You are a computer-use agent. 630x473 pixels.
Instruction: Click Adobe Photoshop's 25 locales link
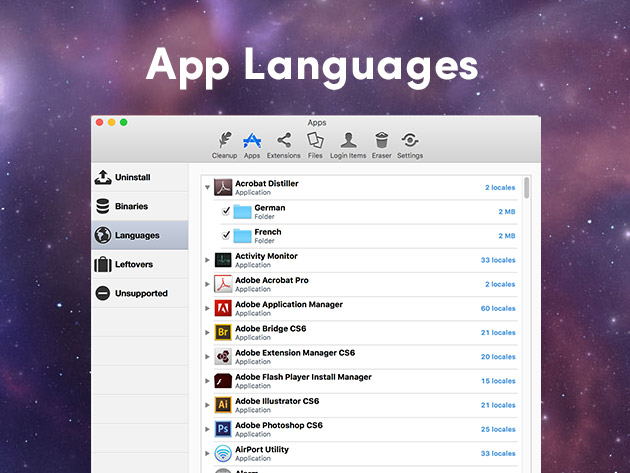[x=498, y=429]
